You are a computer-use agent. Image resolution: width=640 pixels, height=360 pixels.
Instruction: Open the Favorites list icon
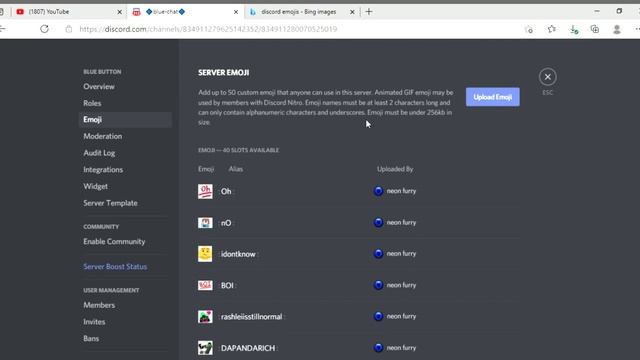click(552, 29)
